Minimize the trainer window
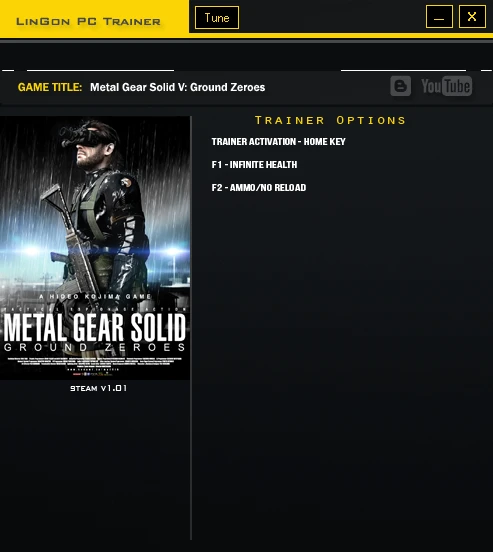The image size is (493, 552). click(439, 17)
